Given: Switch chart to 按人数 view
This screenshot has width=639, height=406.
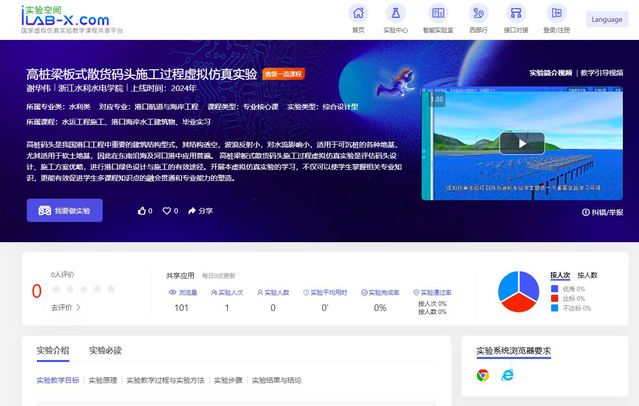Looking at the screenshot, I should click(587, 275).
